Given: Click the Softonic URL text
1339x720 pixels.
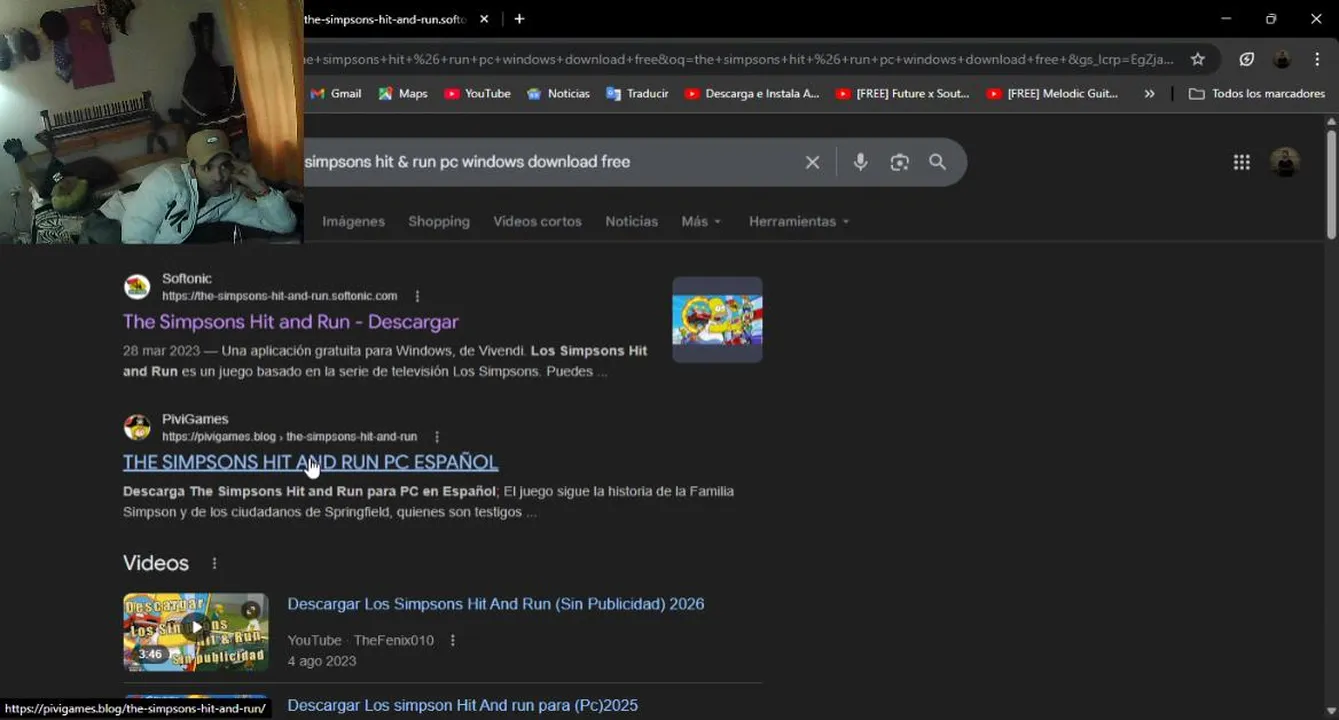Looking at the screenshot, I should (x=279, y=296).
